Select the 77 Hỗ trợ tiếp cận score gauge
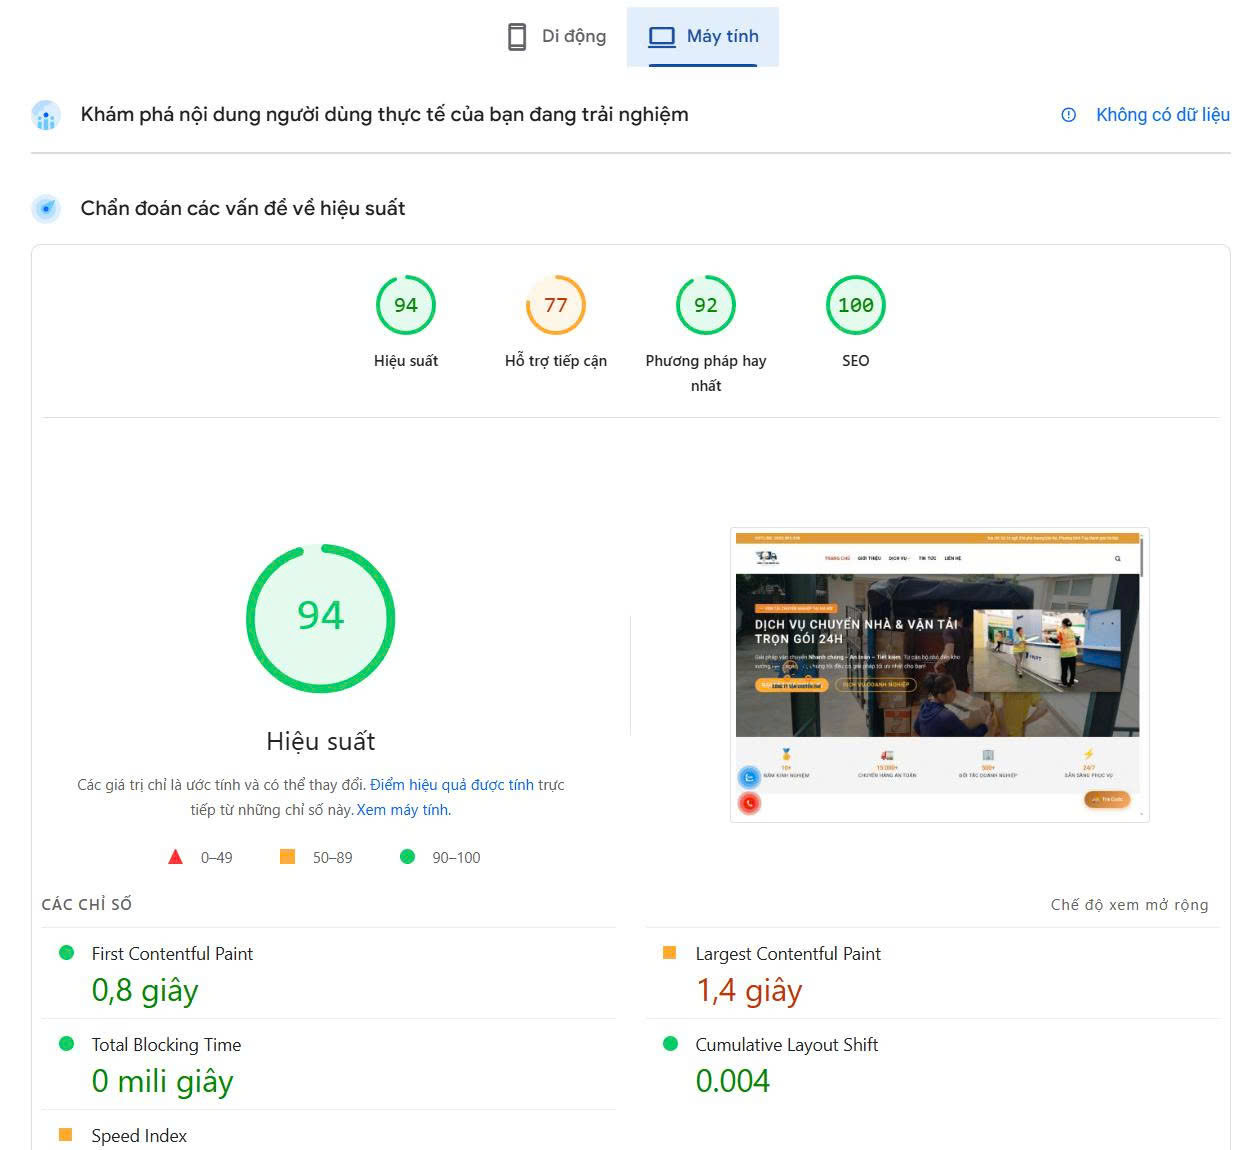Screen dimensions: 1248x1150 point(556,305)
